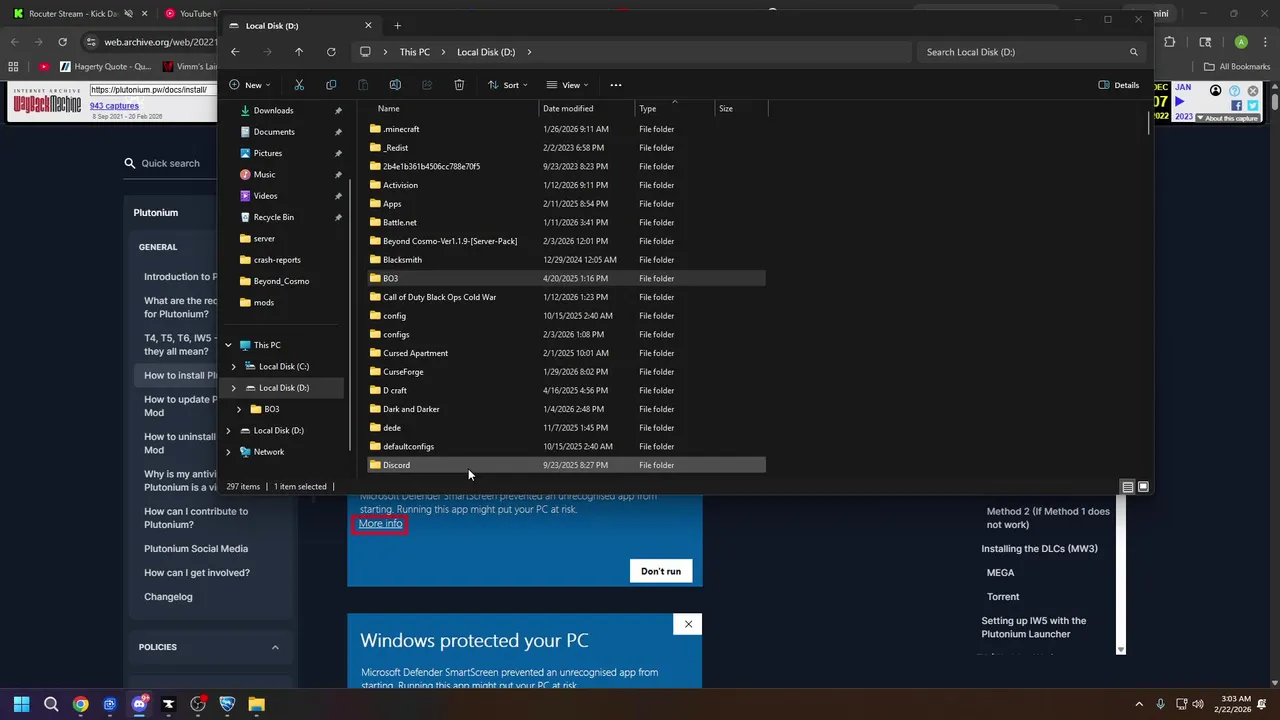
Task: Click the More info link
Action: (x=380, y=524)
